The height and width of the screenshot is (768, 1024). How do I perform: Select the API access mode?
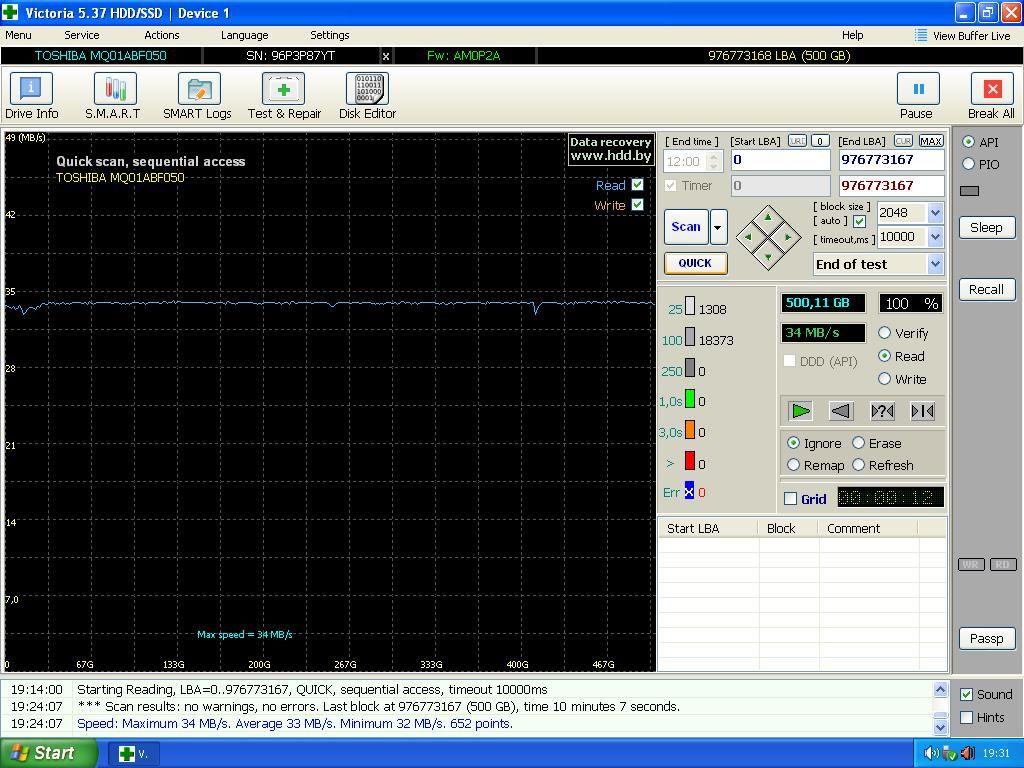(x=968, y=142)
